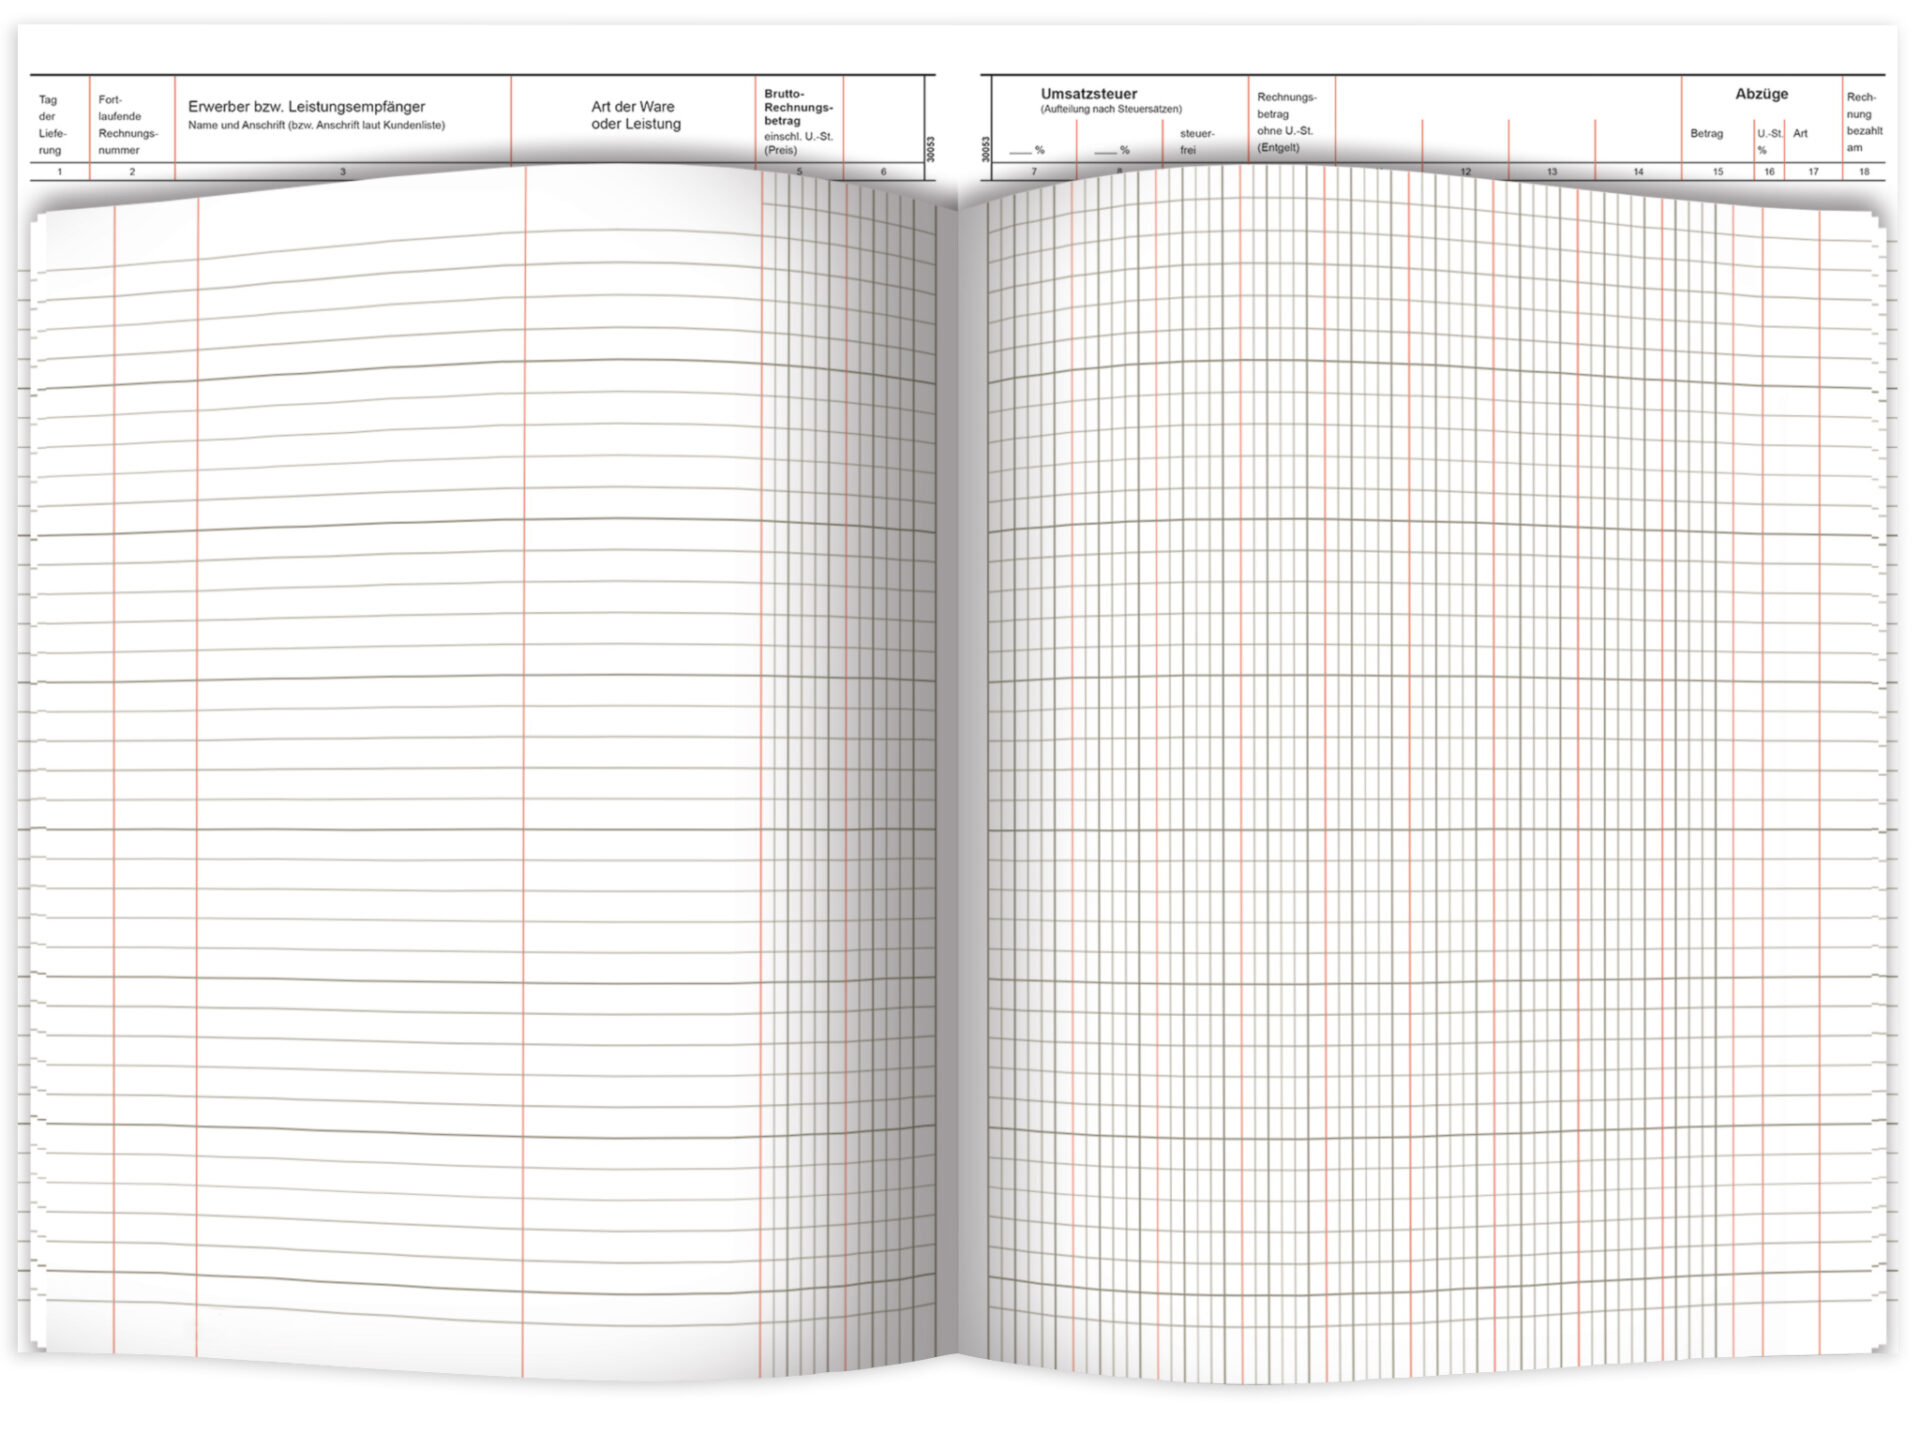Click the 'Tag der Lieferung' column header

52,125
